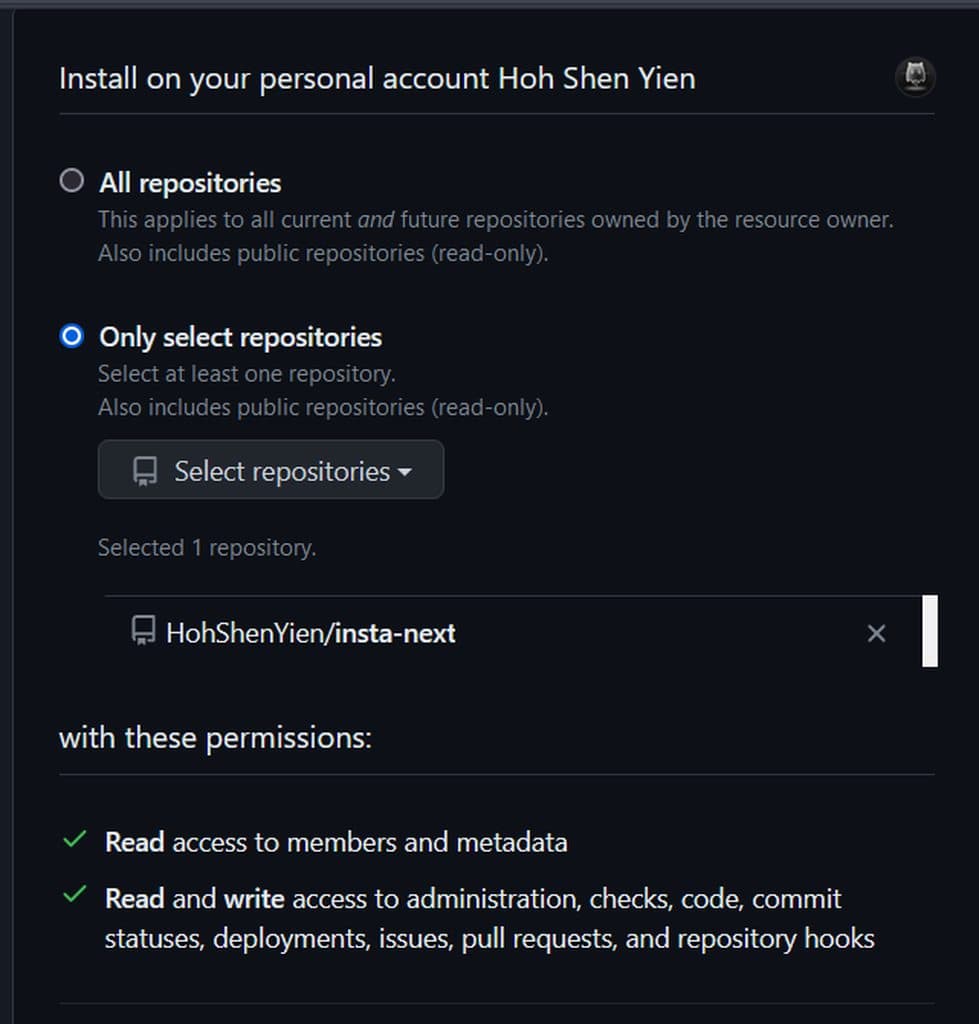The width and height of the screenshot is (979, 1024).
Task: Click the GitHub Octocat avatar icon
Action: coord(913,76)
